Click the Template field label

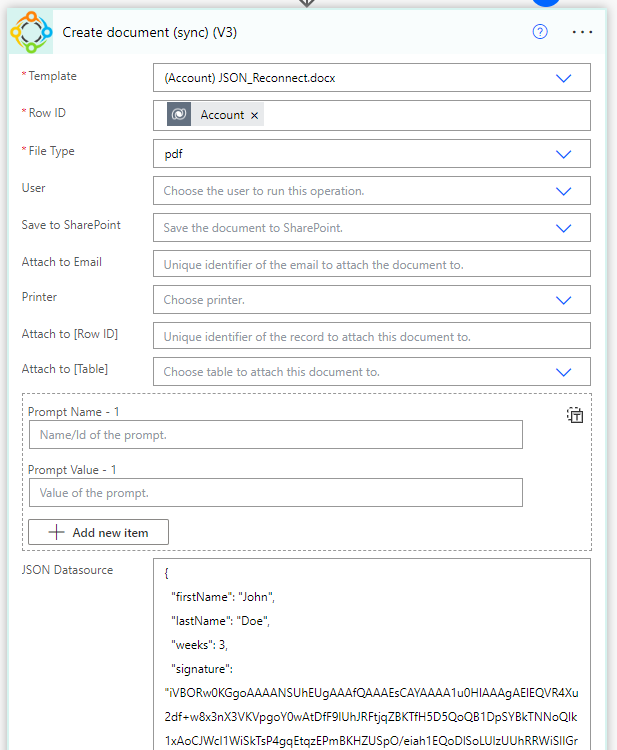52,76
